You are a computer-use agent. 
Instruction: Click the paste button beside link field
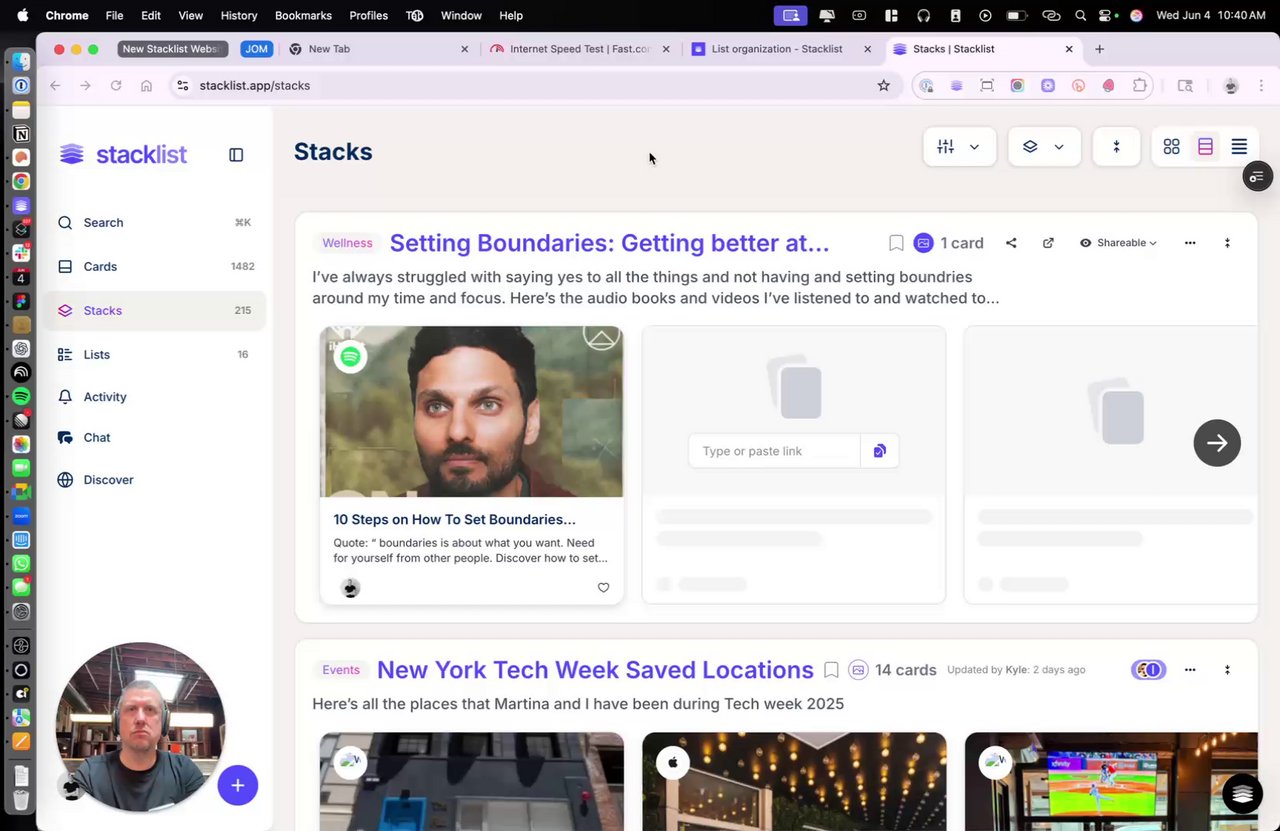880,451
